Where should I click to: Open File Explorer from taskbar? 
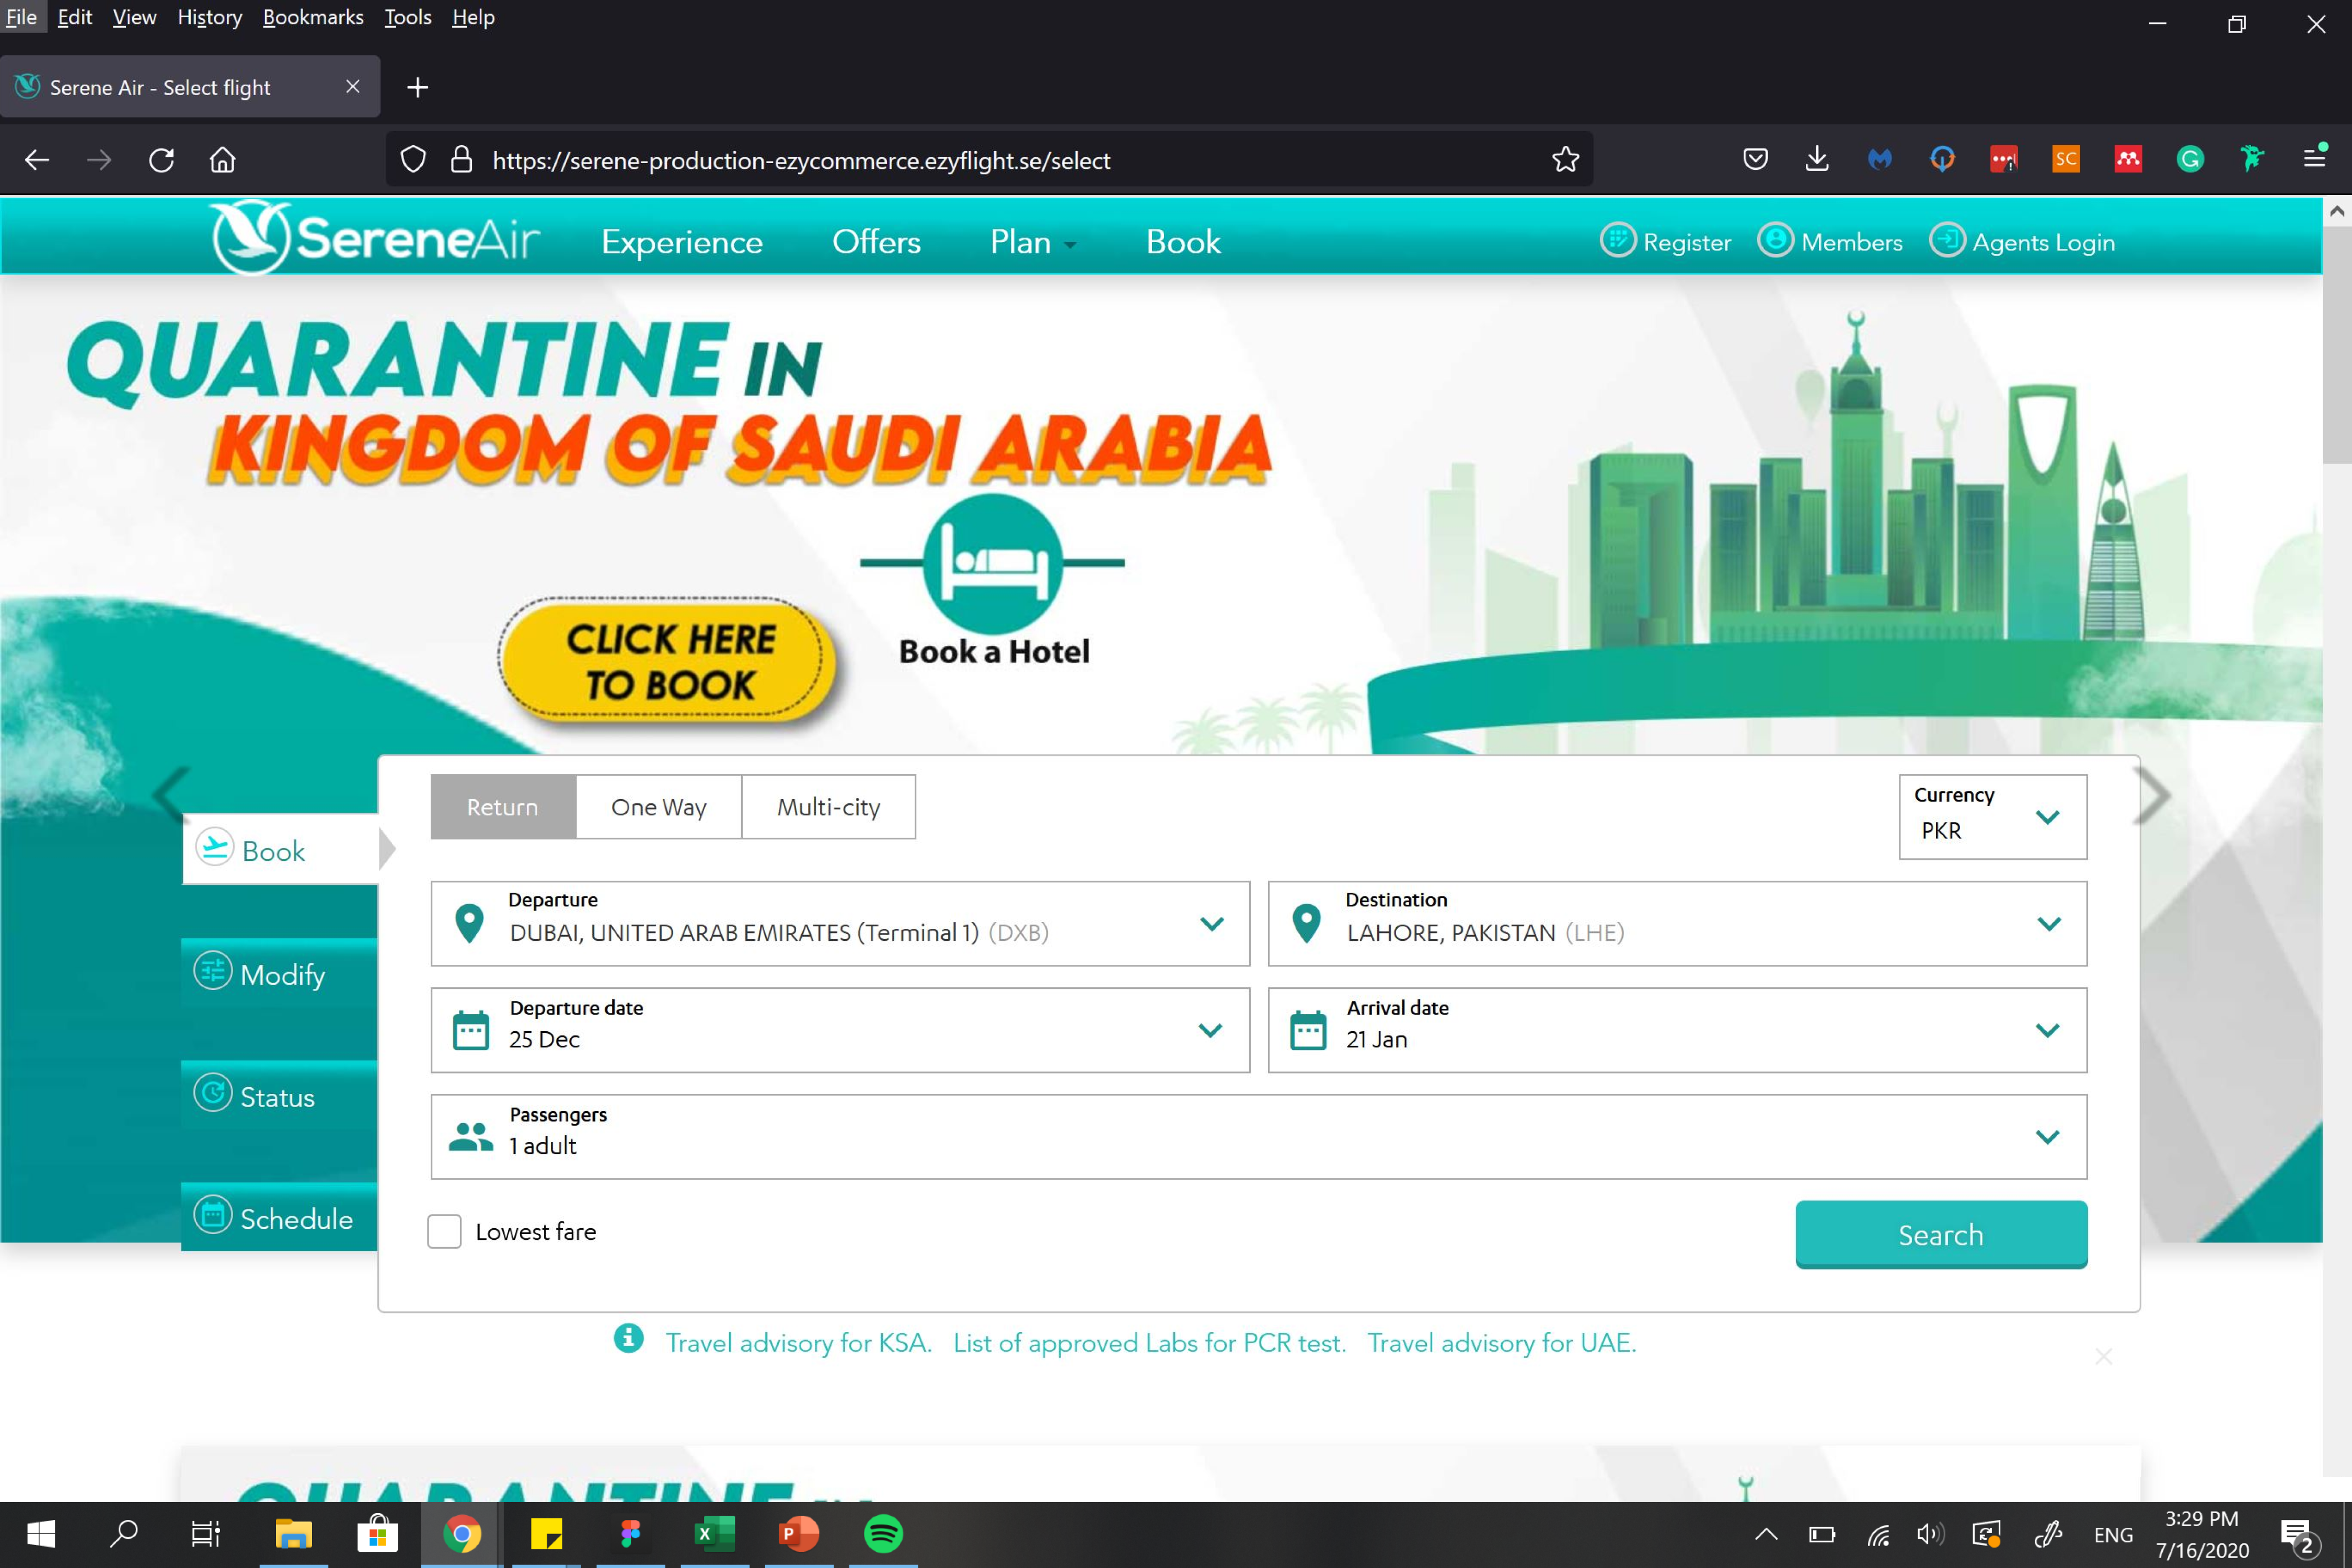point(293,1533)
